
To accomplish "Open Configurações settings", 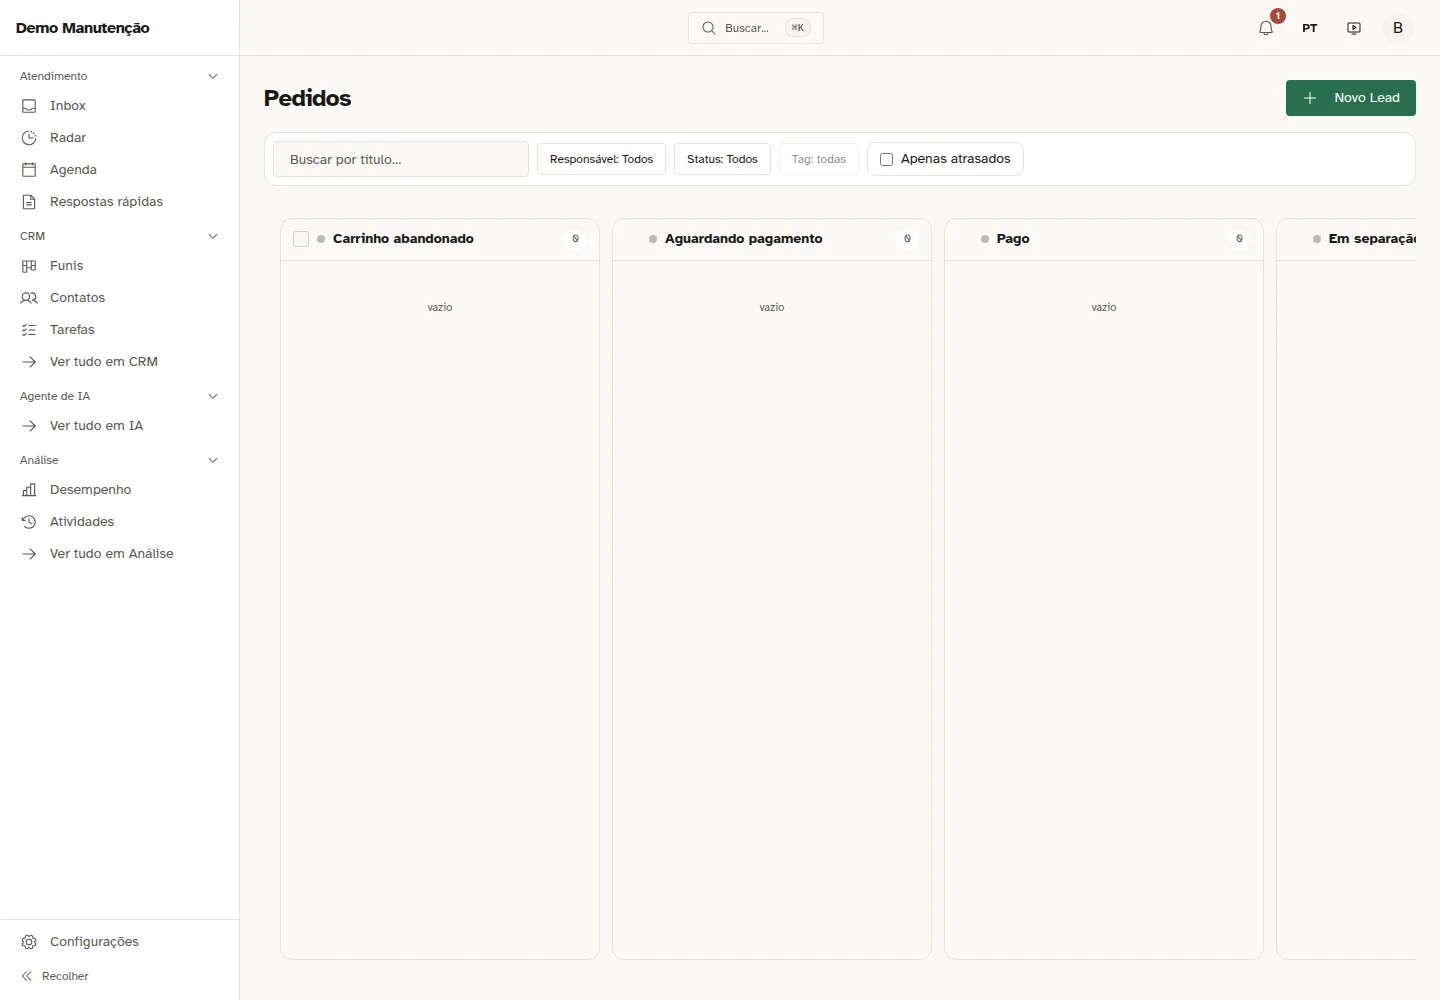I will [x=120, y=942].
